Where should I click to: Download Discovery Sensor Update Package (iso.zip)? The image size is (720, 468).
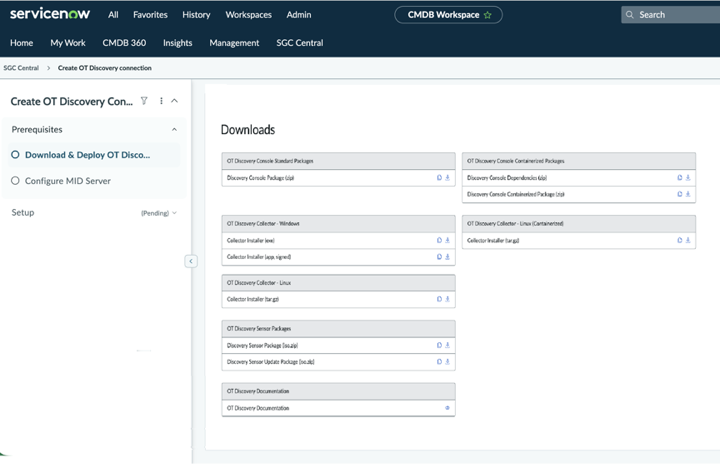[447, 361]
